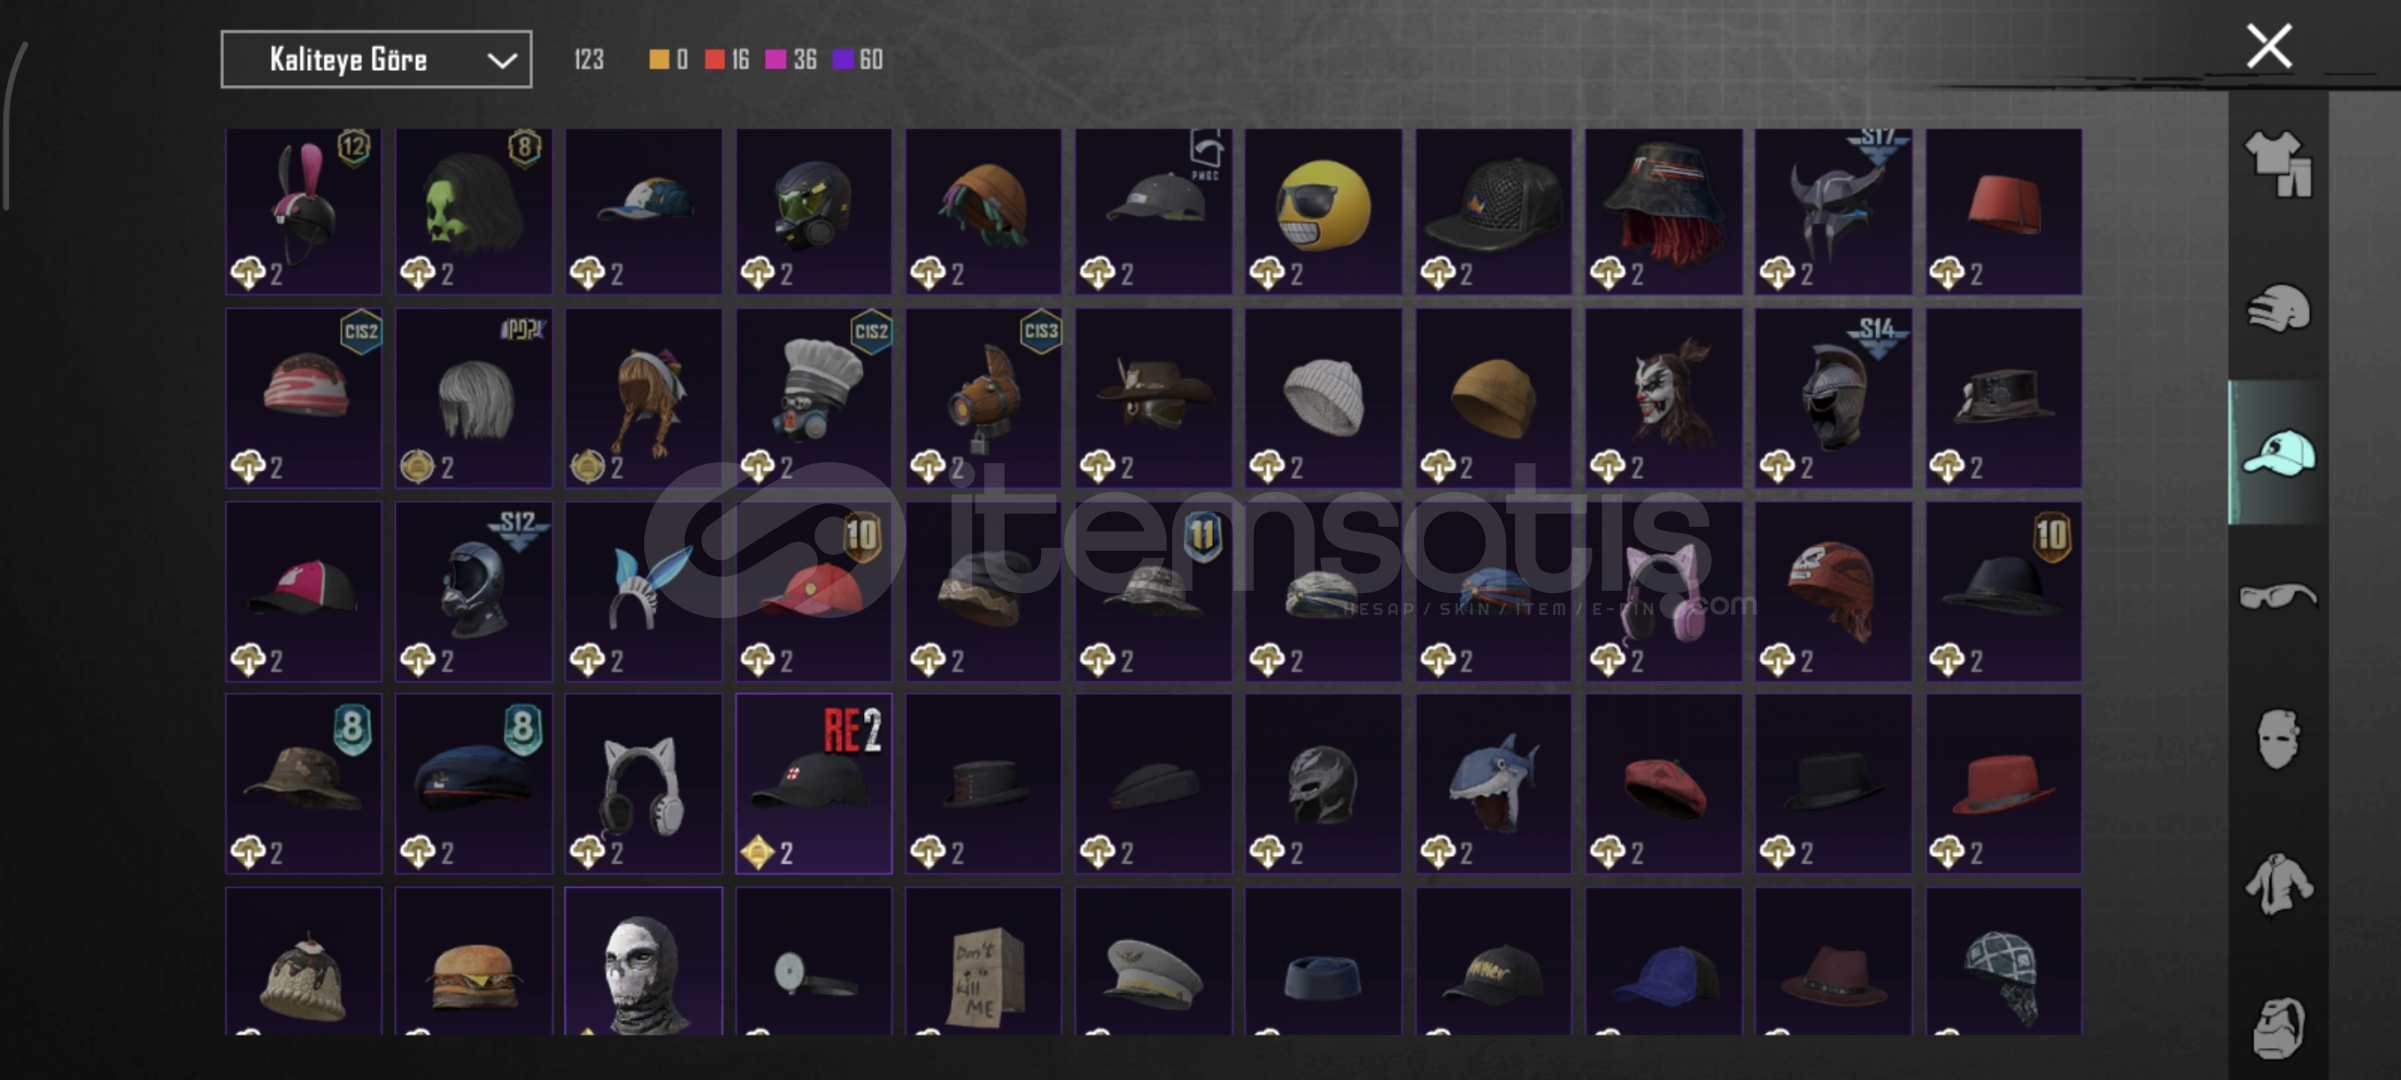Filter by red quality count 16

(727, 60)
